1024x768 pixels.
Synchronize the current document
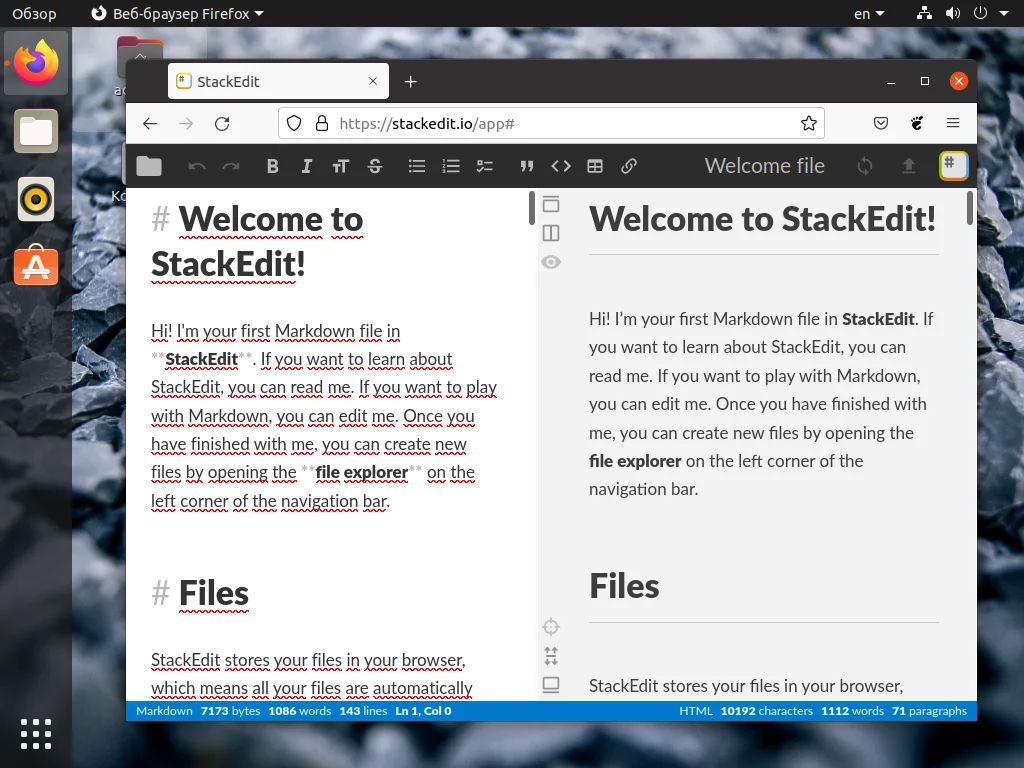[x=864, y=166]
